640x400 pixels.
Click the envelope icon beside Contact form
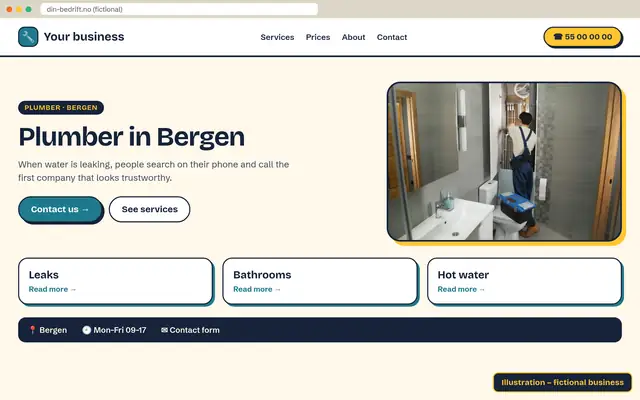click(x=164, y=330)
